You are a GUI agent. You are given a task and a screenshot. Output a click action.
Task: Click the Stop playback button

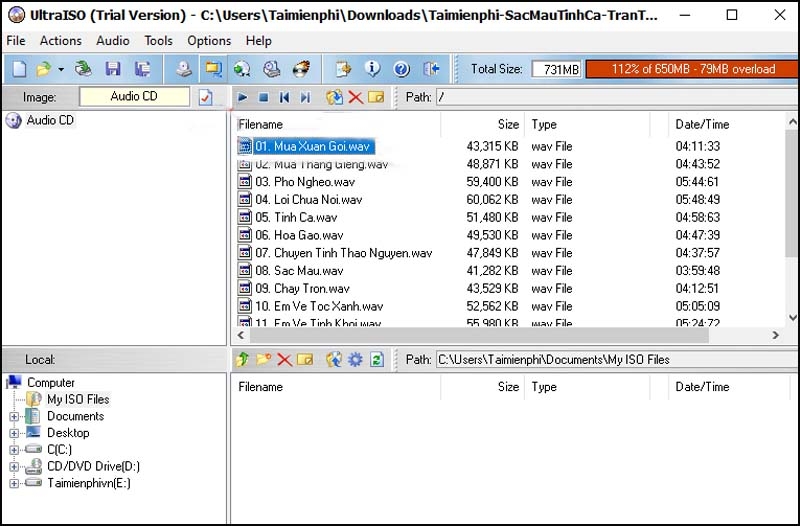tap(263, 97)
